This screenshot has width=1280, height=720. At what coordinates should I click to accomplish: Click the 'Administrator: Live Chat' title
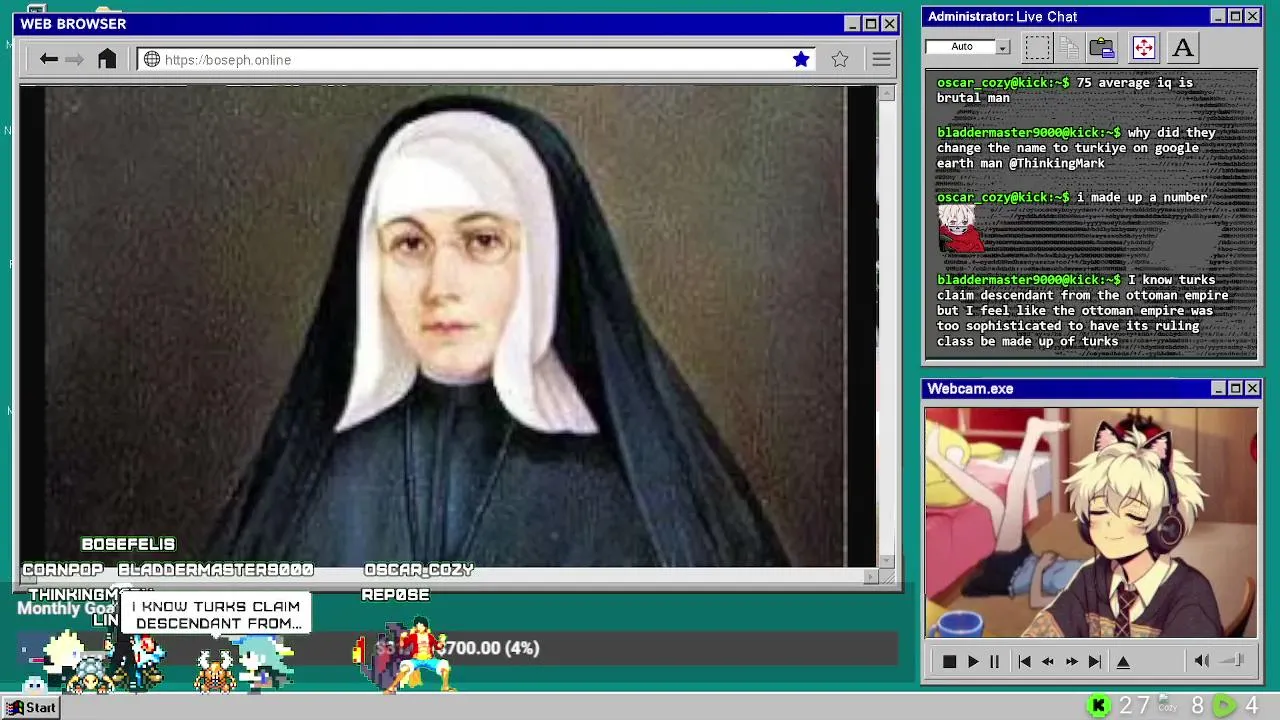pyautogui.click(x=1002, y=16)
